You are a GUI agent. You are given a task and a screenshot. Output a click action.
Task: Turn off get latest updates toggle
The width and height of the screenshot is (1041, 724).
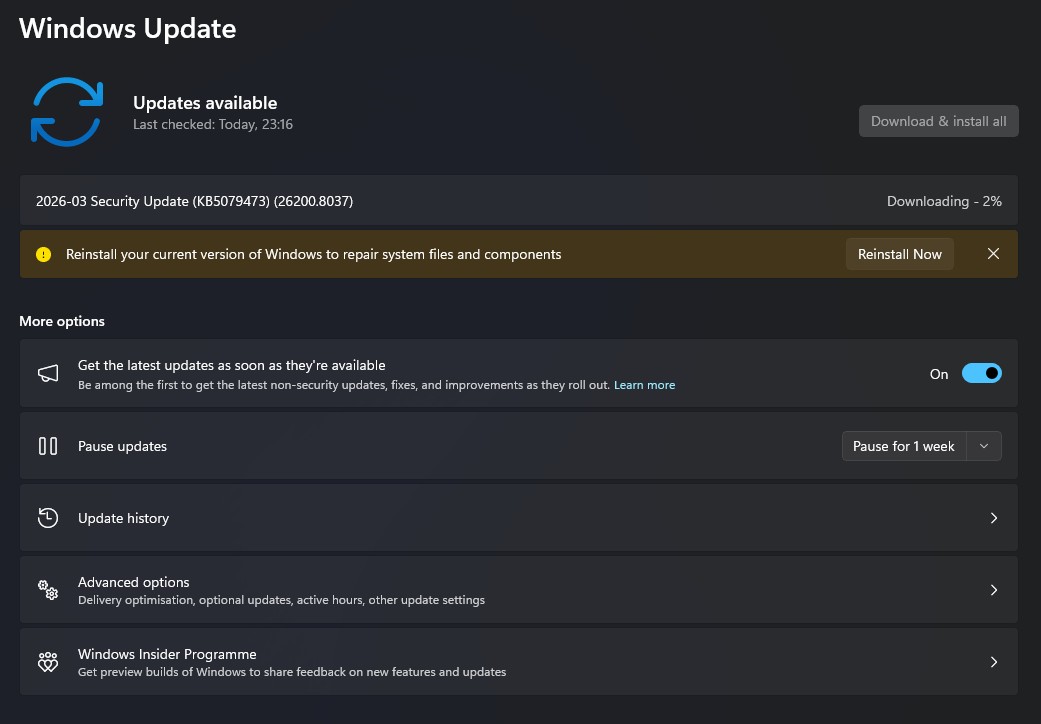981,374
